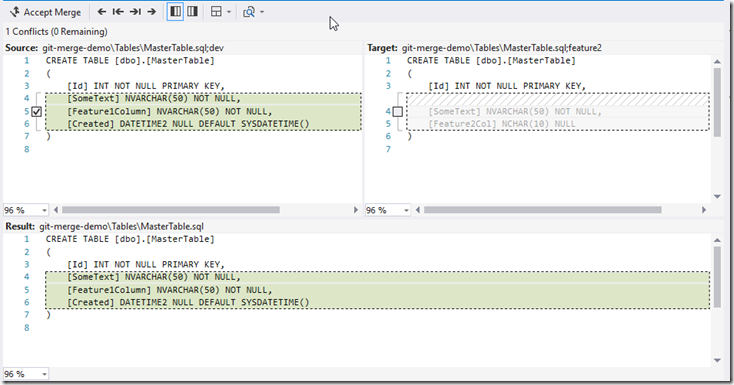
Task: Click CREATE TABLE line in Result pane
Action: pos(130,239)
